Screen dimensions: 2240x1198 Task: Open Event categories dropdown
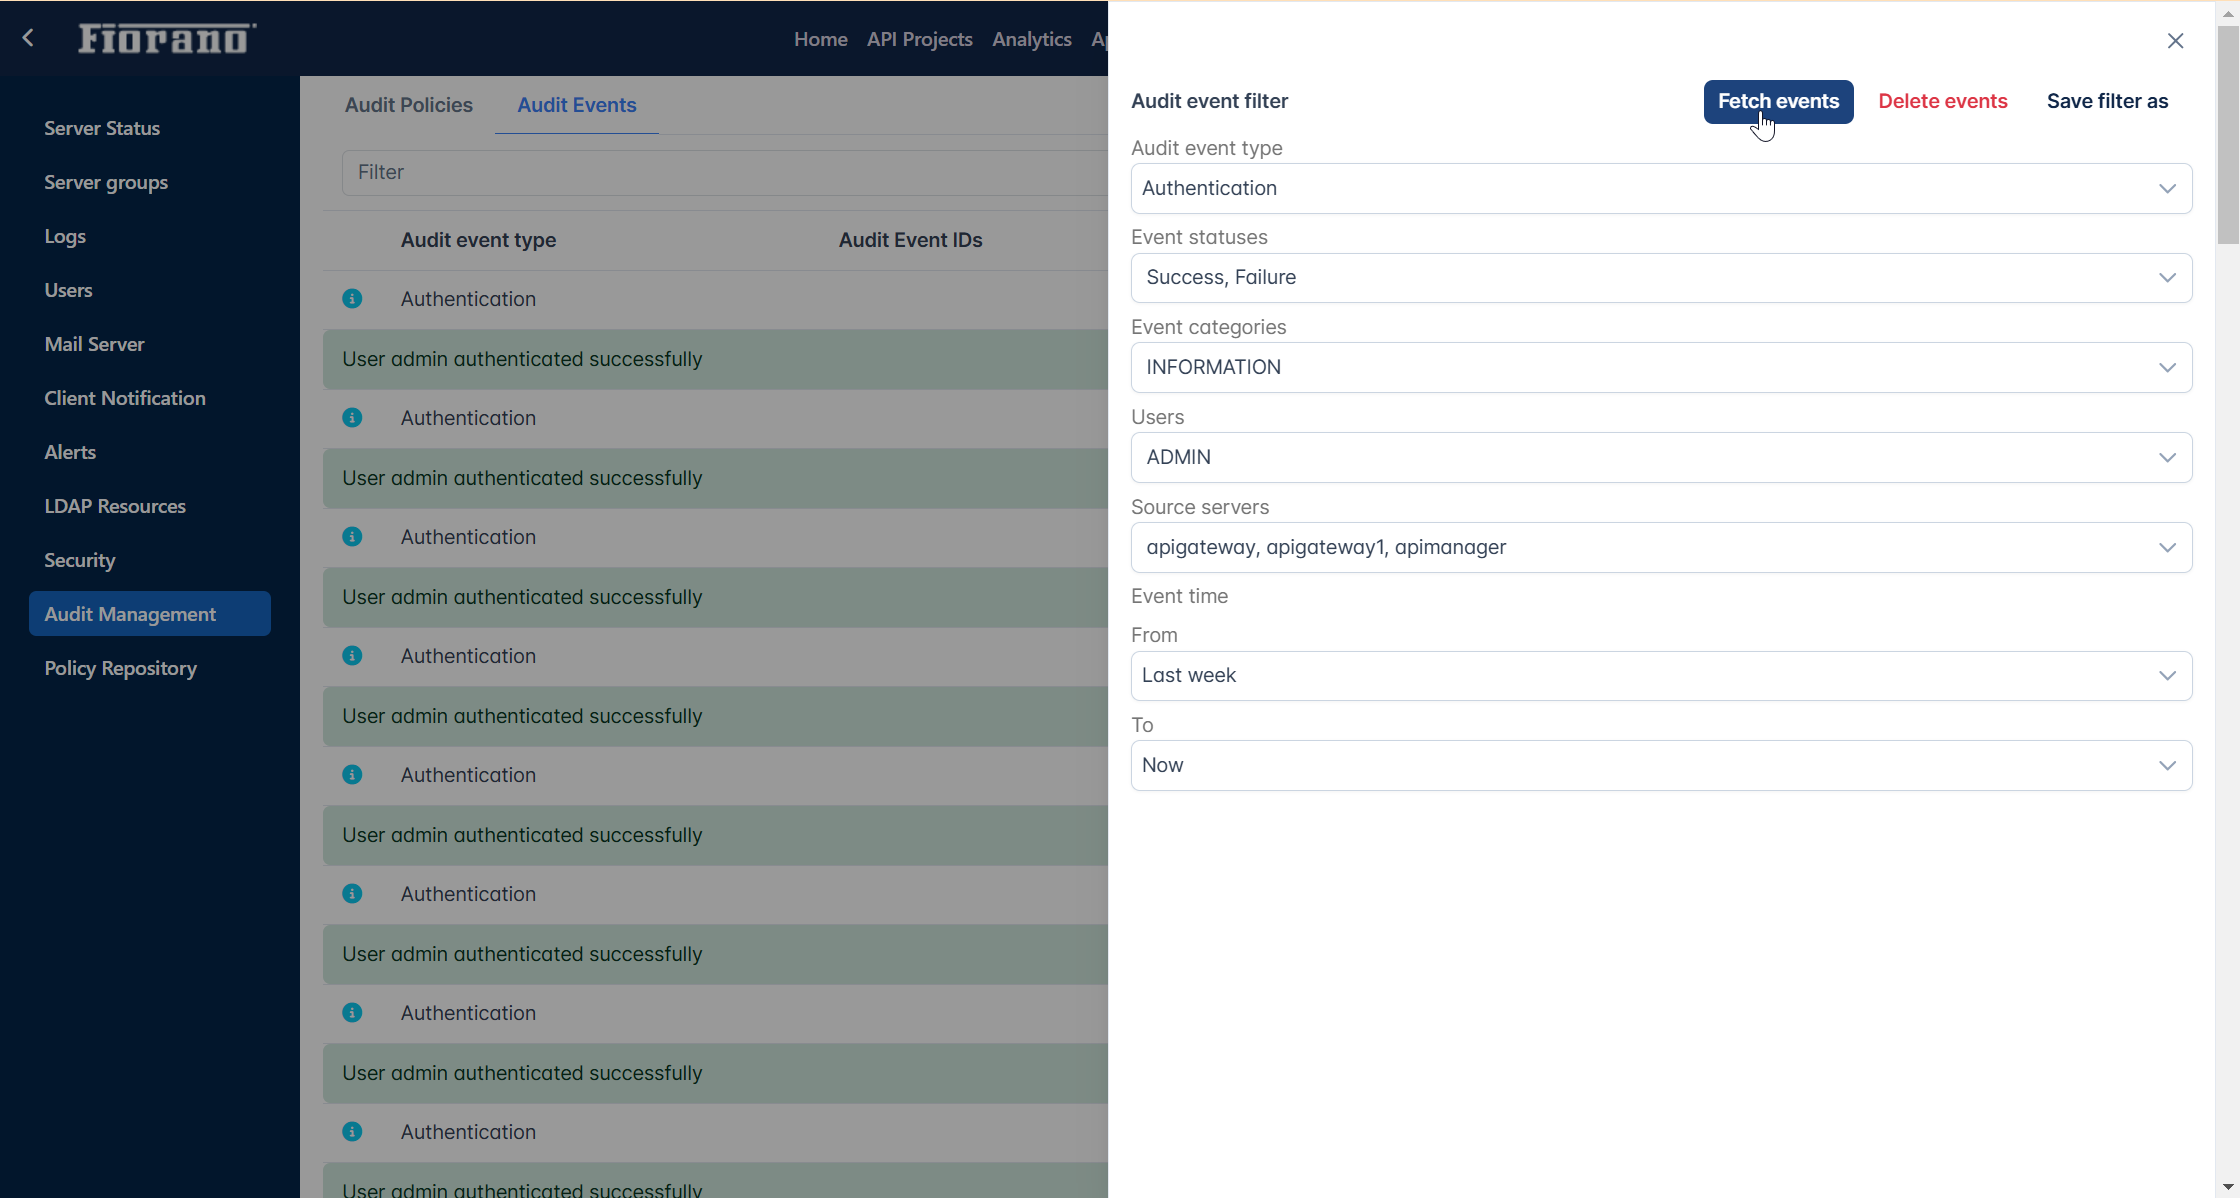(1661, 367)
